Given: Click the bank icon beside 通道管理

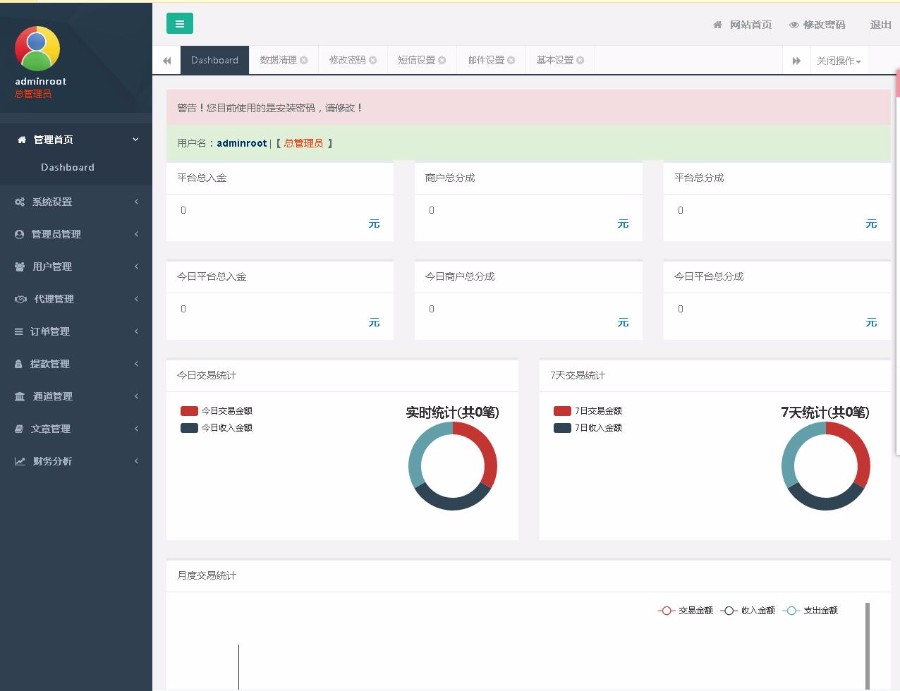Looking at the screenshot, I should pos(20,395).
